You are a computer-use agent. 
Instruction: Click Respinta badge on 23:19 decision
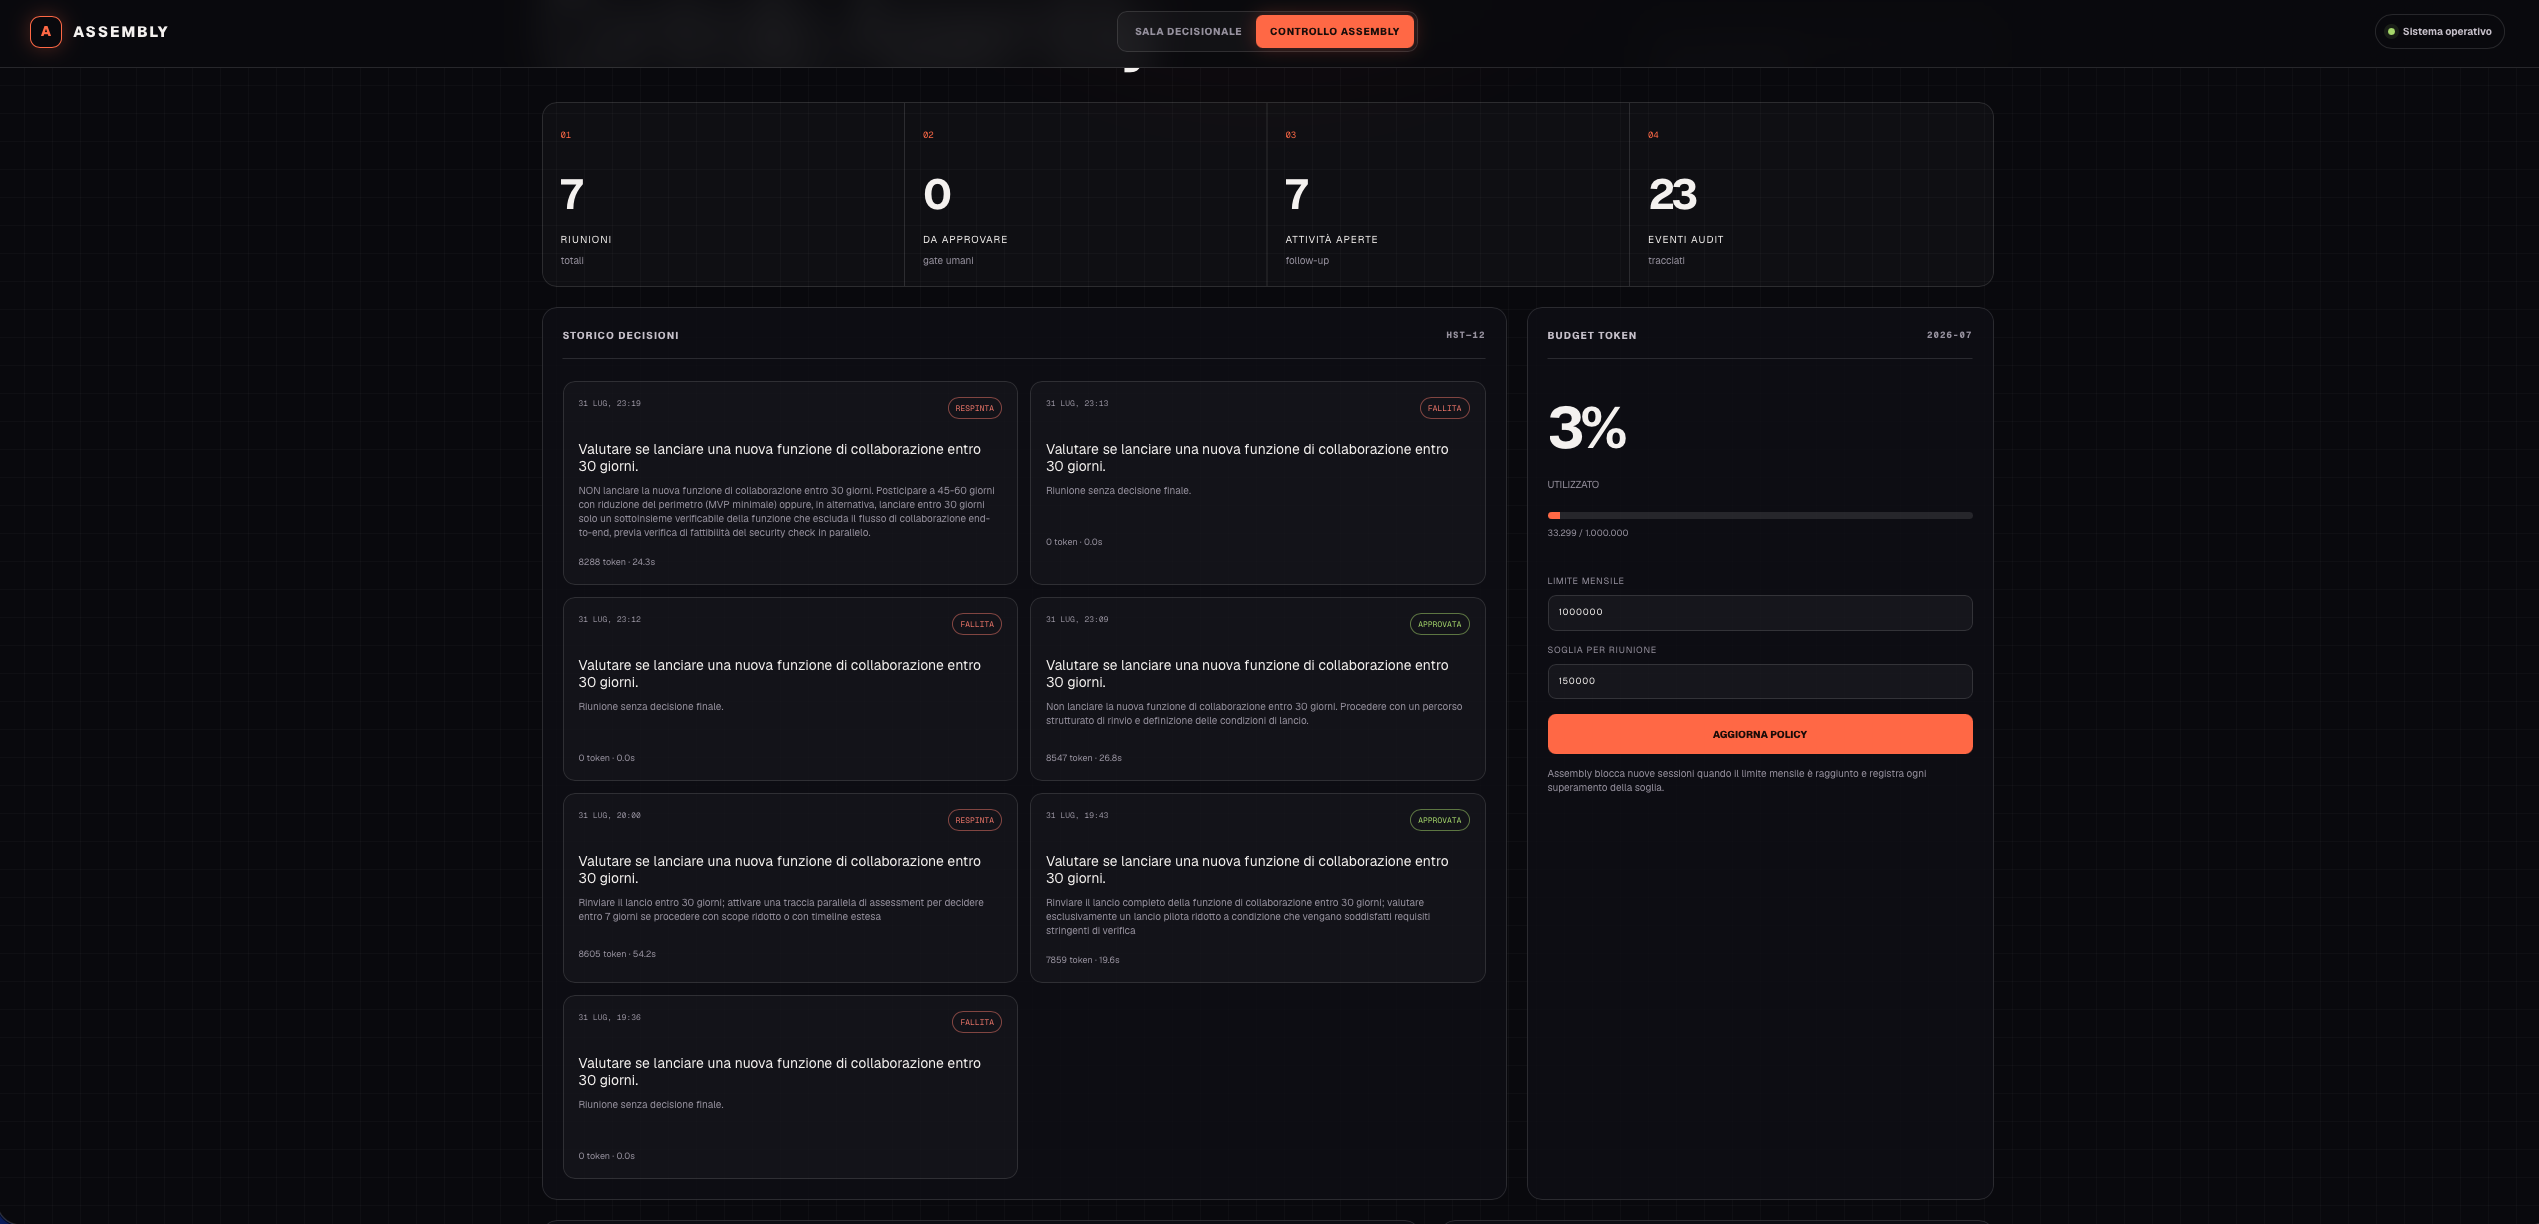pos(974,408)
